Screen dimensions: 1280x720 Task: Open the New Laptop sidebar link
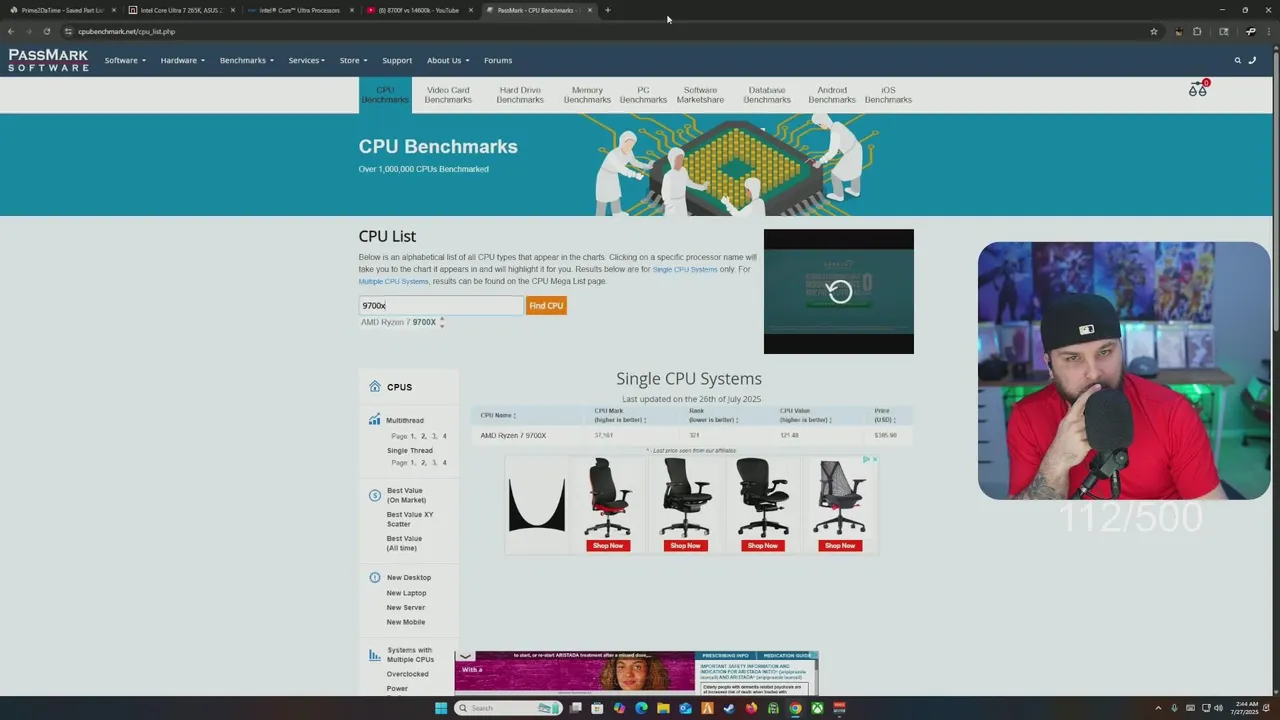[406, 592]
